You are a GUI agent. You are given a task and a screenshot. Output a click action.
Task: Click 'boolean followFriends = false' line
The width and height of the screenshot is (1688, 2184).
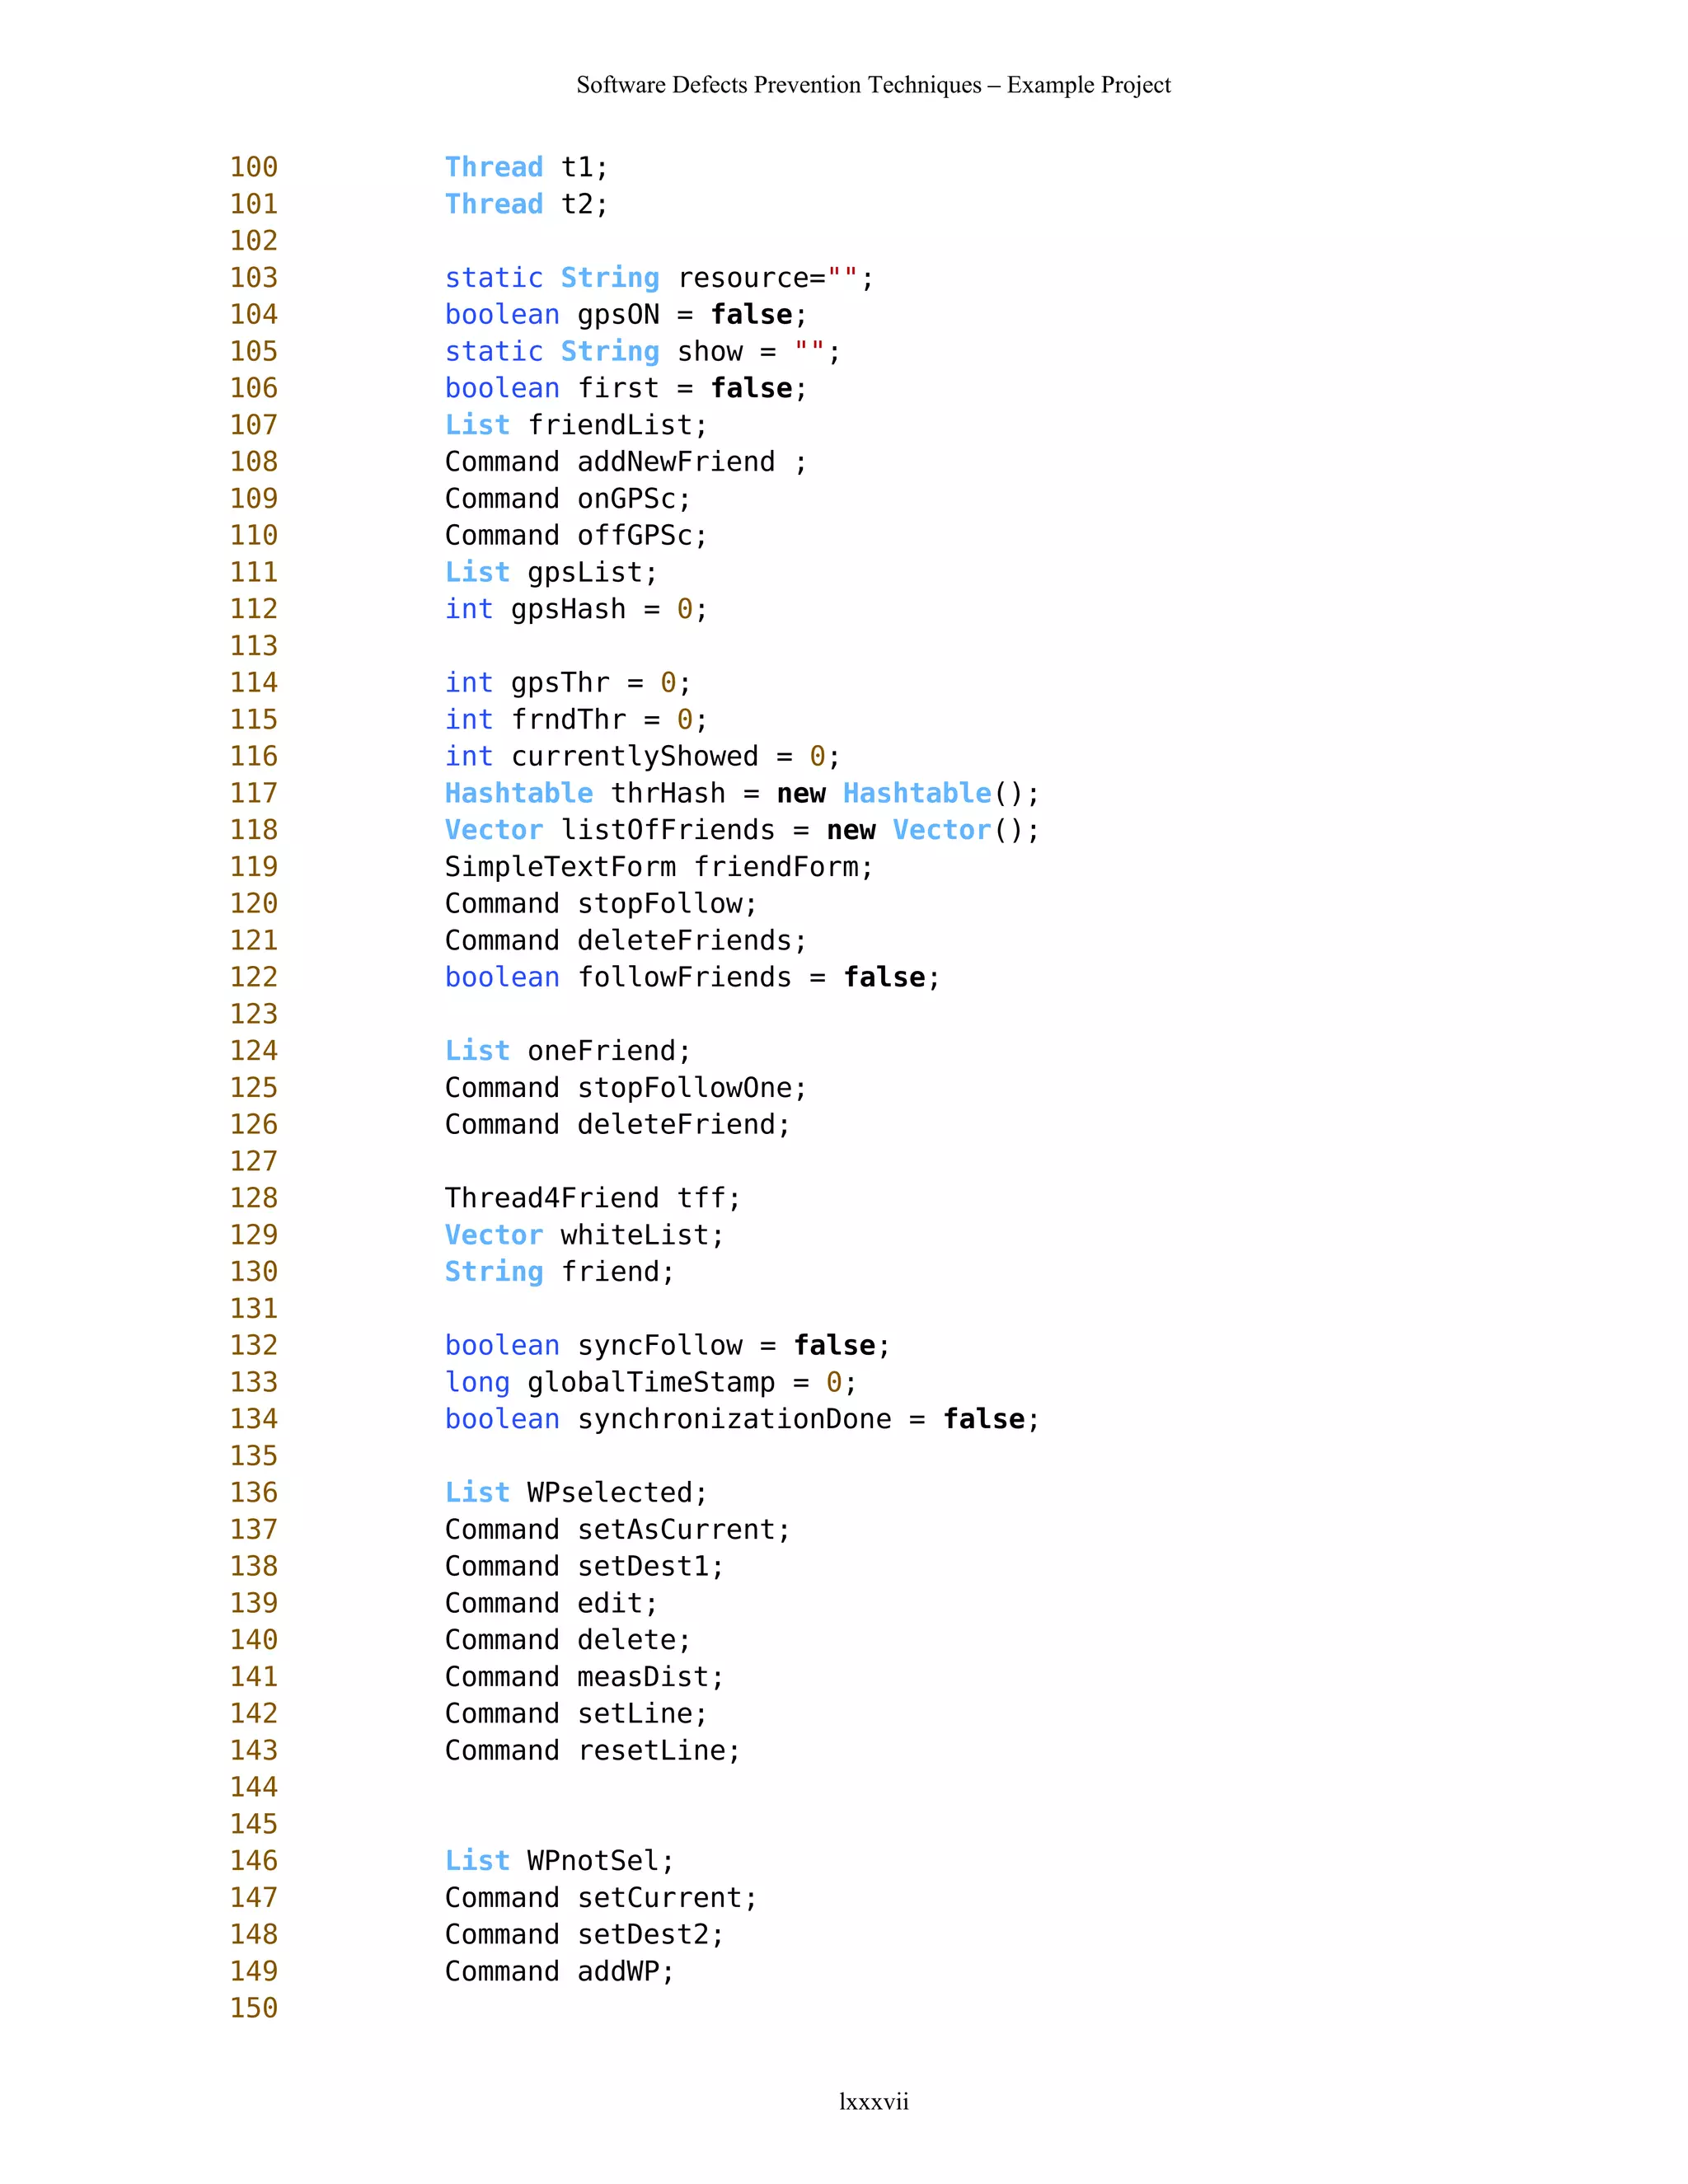pos(691,977)
